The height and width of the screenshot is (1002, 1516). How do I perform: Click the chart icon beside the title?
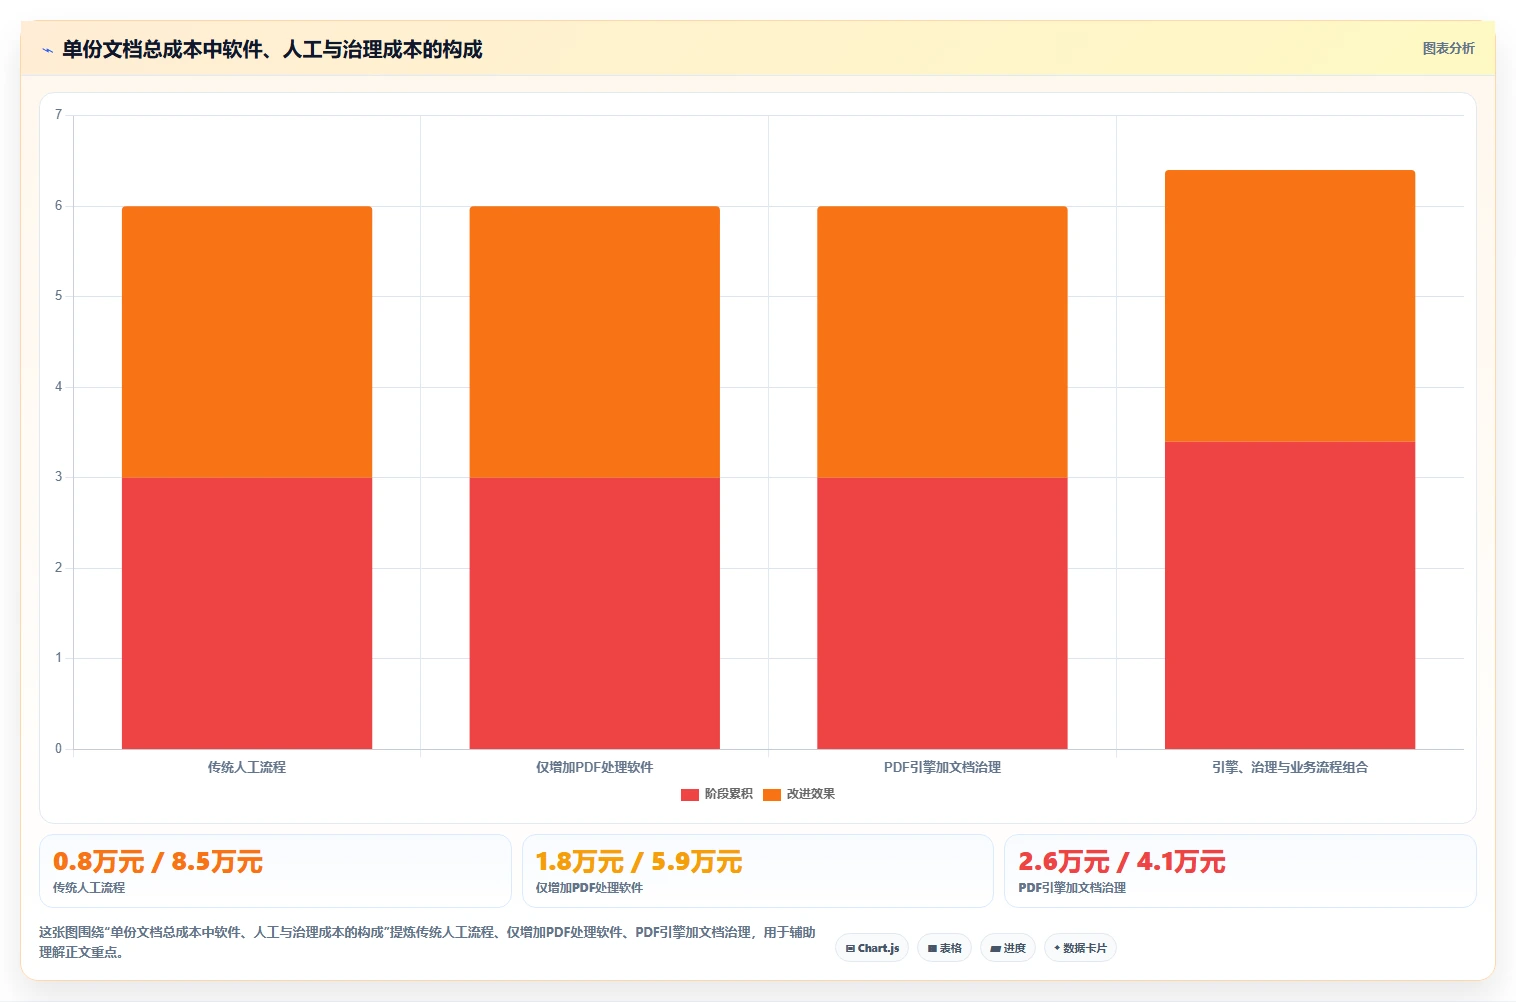click(x=47, y=50)
